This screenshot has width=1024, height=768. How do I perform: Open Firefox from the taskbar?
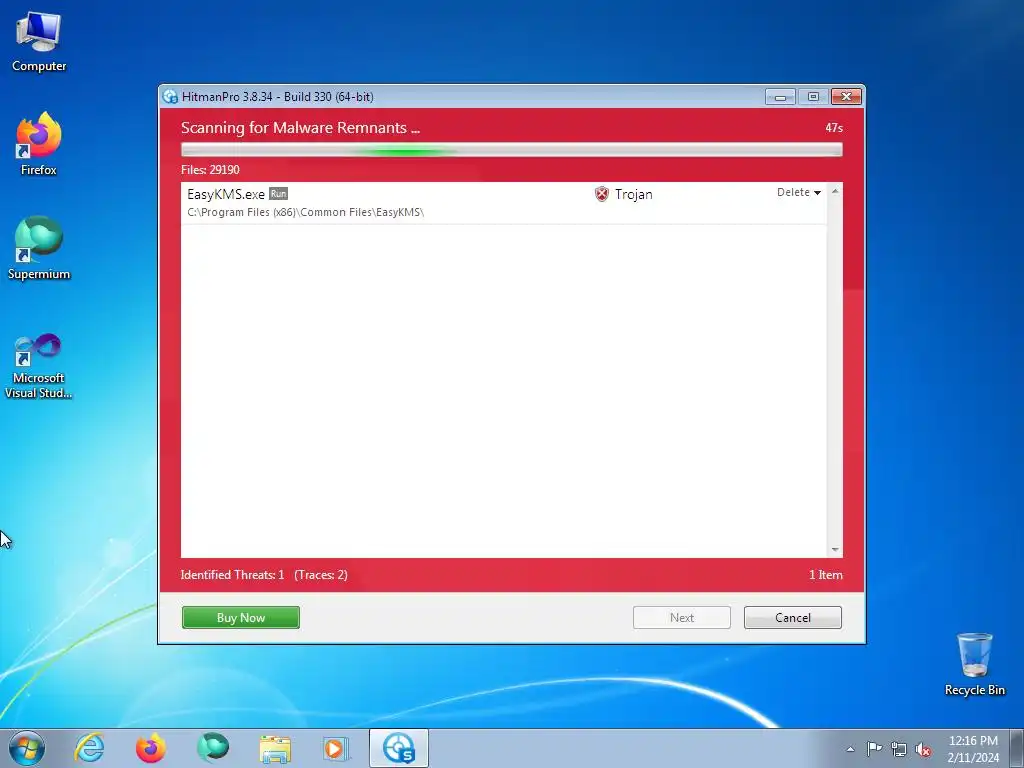point(150,748)
